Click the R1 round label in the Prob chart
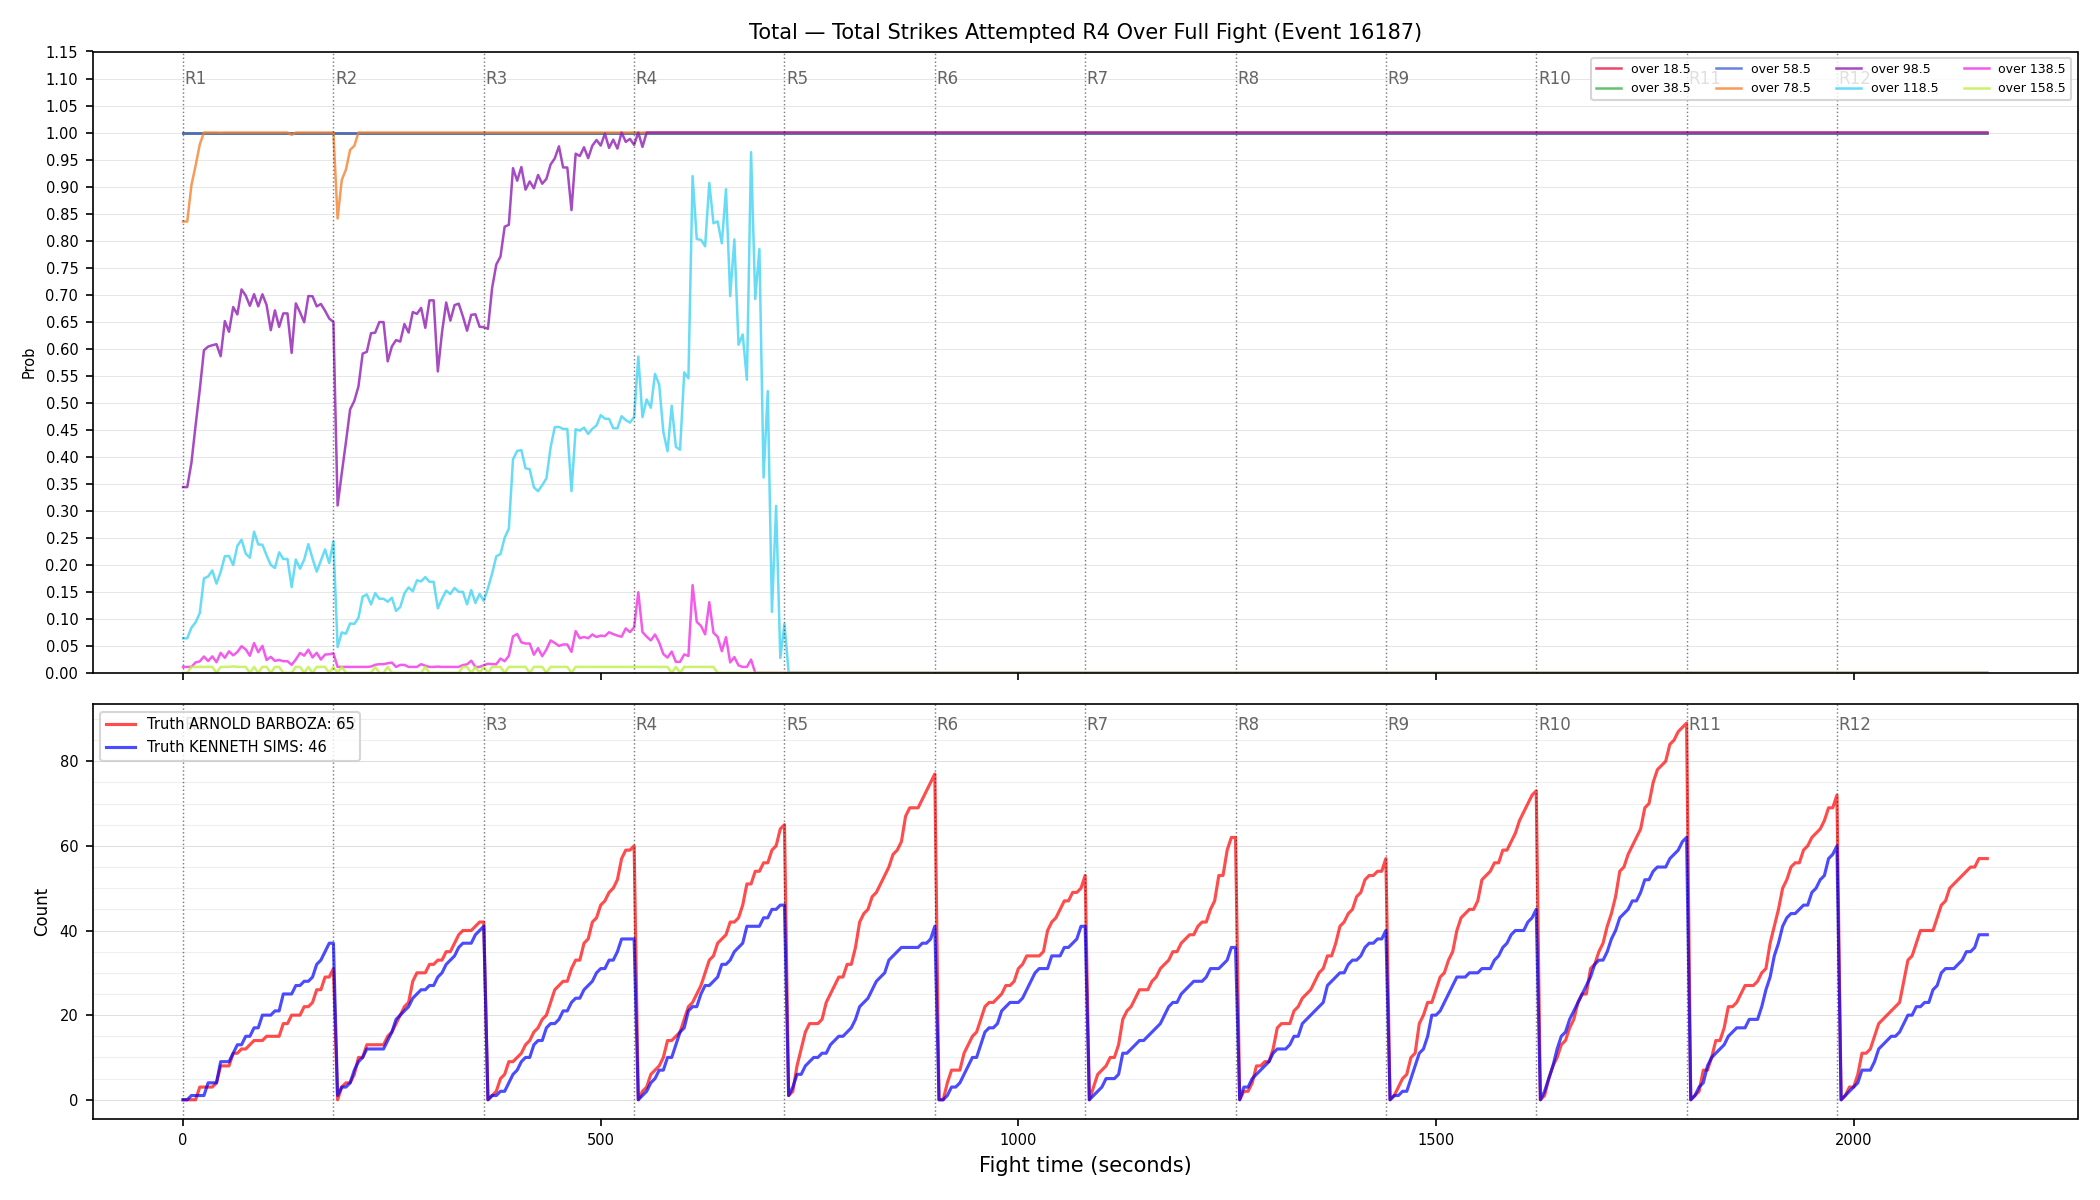The width and height of the screenshot is (2100, 1200). 195,78
